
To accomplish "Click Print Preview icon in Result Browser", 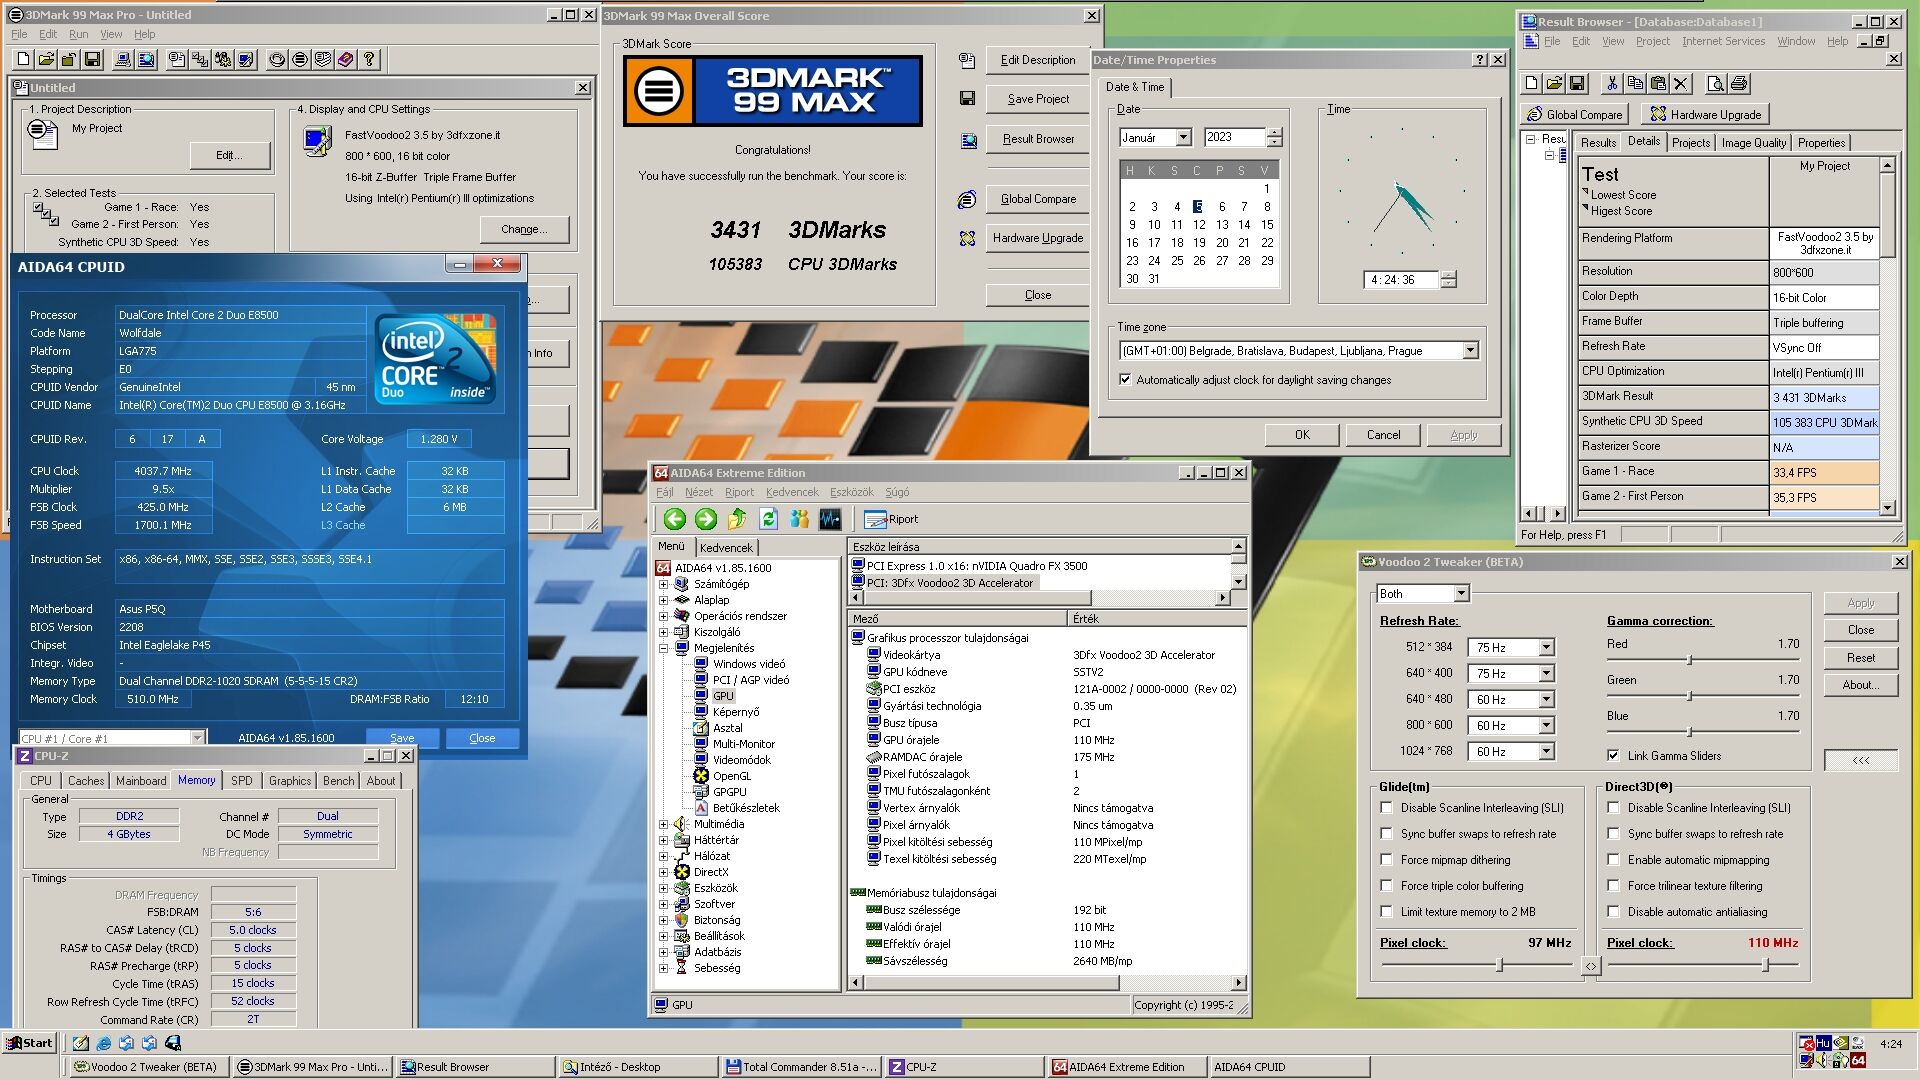I will pos(1715,84).
